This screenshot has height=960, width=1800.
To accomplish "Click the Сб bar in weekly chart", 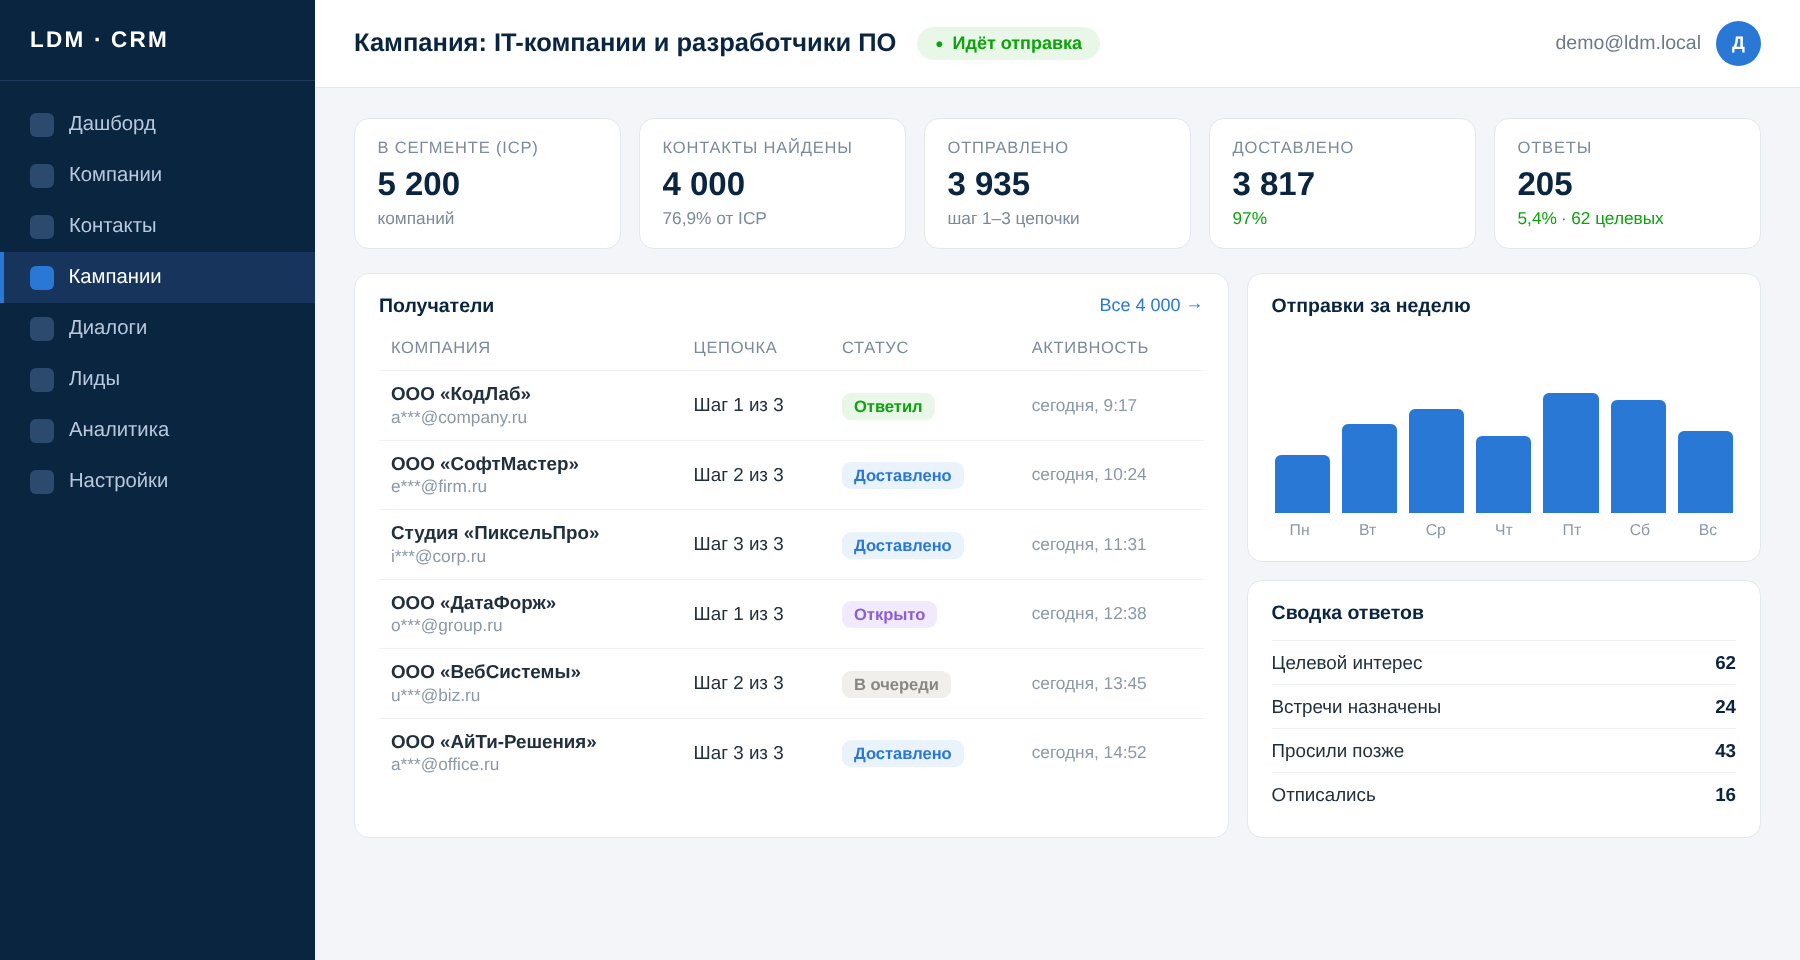I will 1638,456.
